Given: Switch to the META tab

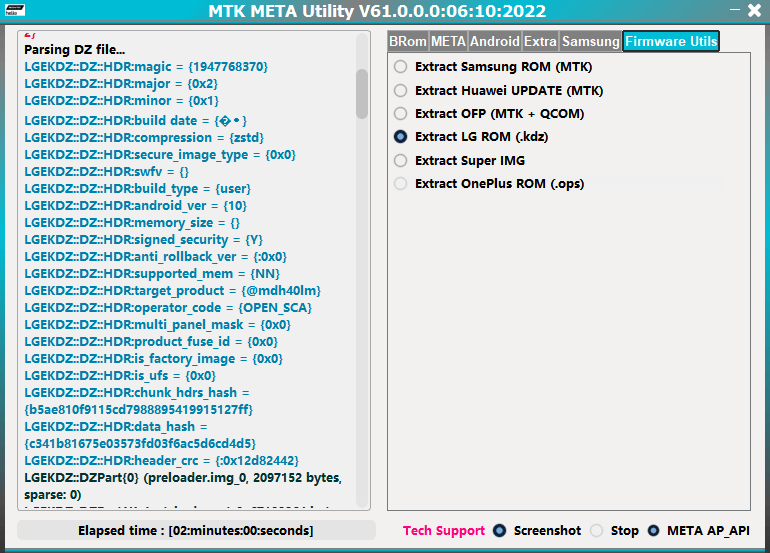Looking at the screenshot, I should coord(448,41).
